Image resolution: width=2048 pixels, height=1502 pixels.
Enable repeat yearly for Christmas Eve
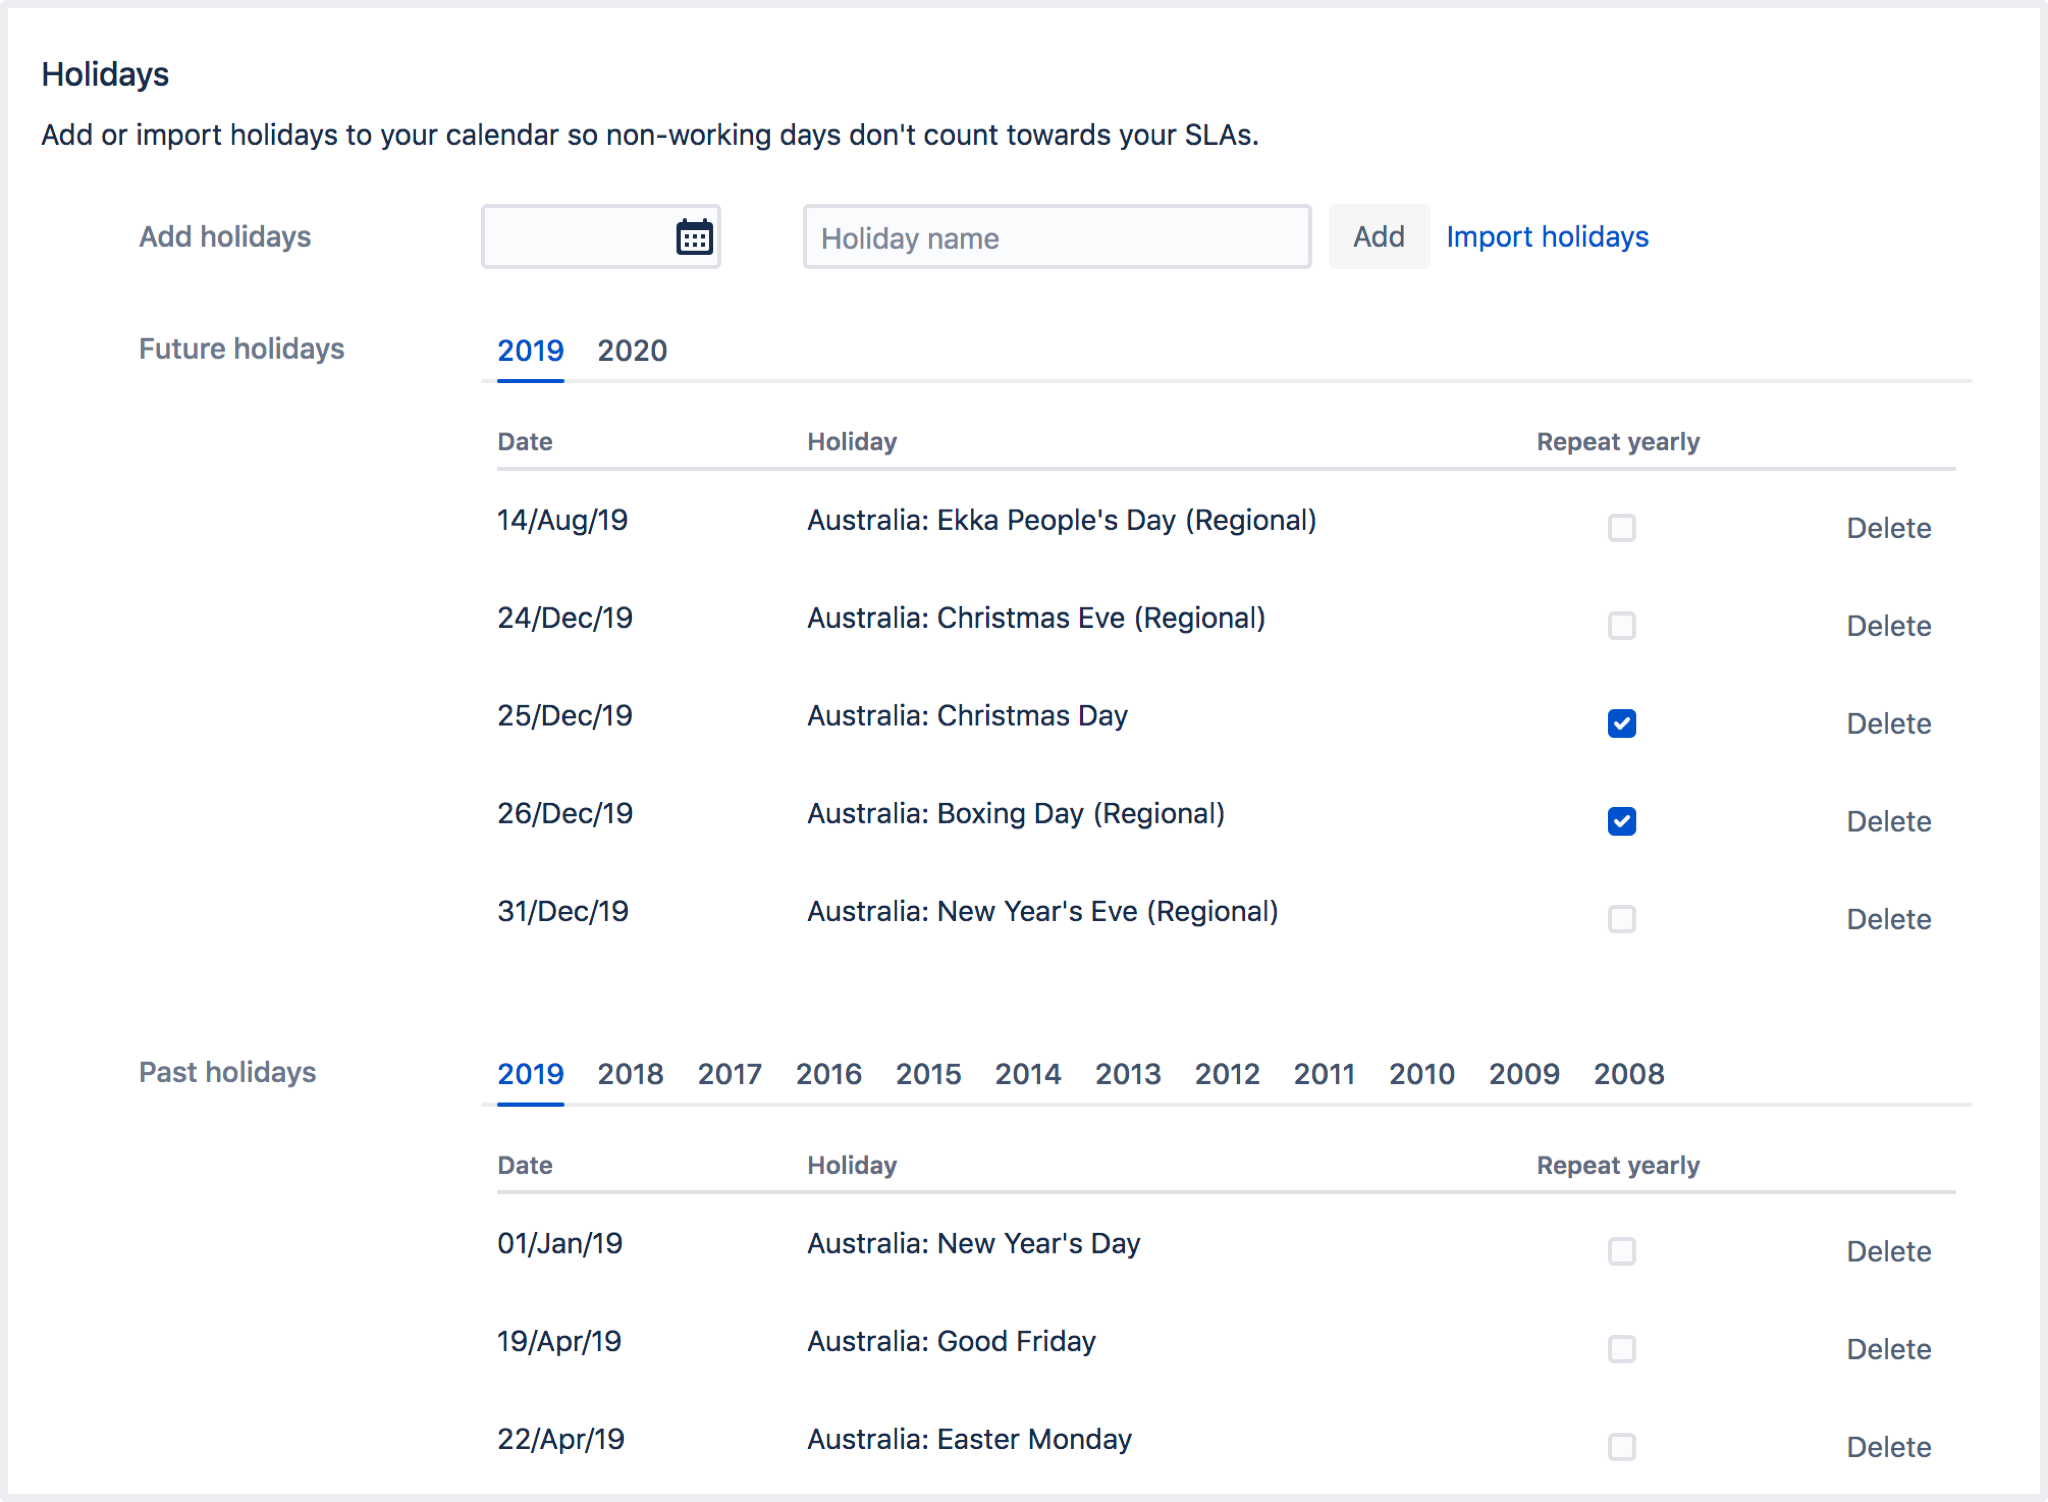(1622, 626)
